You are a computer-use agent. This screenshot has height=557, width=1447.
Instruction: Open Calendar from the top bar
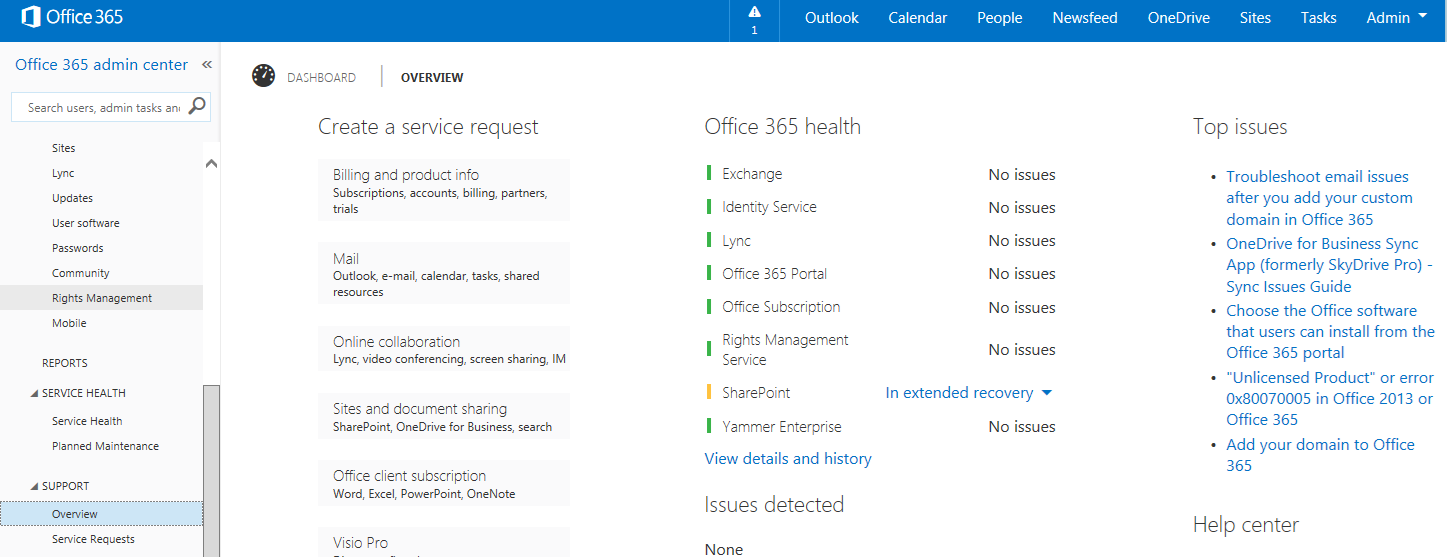[918, 17]
